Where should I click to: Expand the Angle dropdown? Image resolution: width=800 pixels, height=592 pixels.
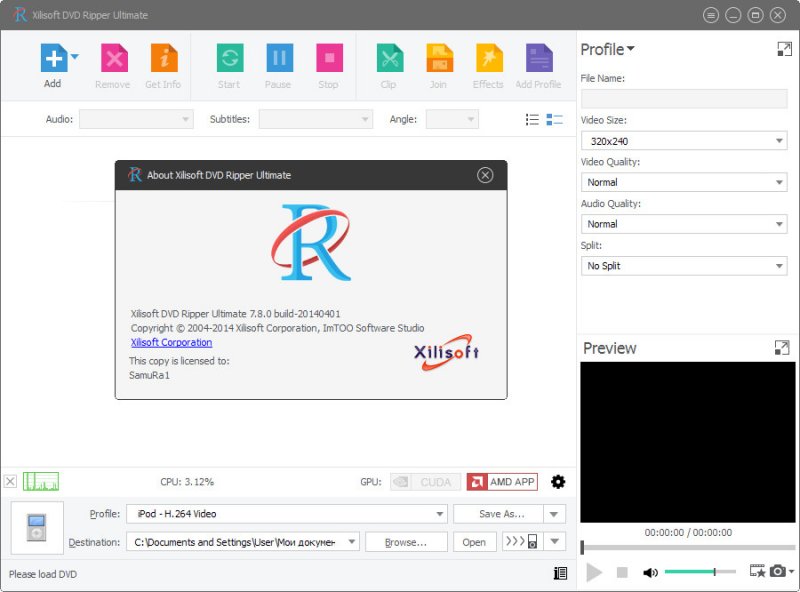click(x=452, y=119)
